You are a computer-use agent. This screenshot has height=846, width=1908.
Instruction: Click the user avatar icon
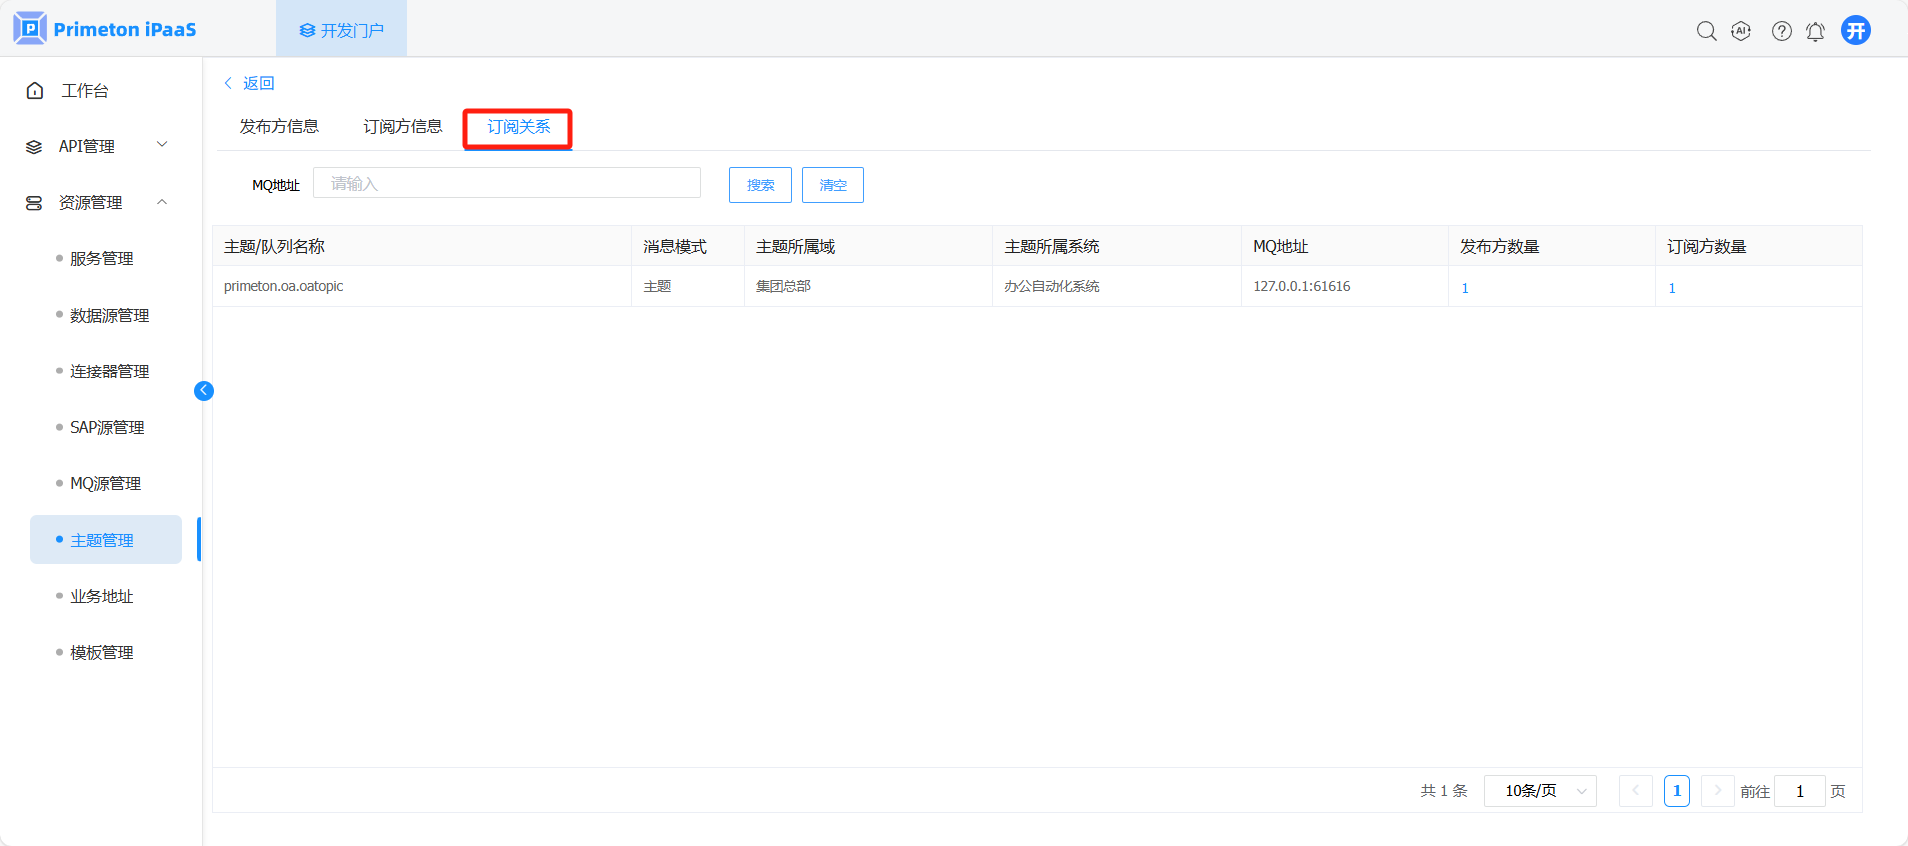(1856, 30)
